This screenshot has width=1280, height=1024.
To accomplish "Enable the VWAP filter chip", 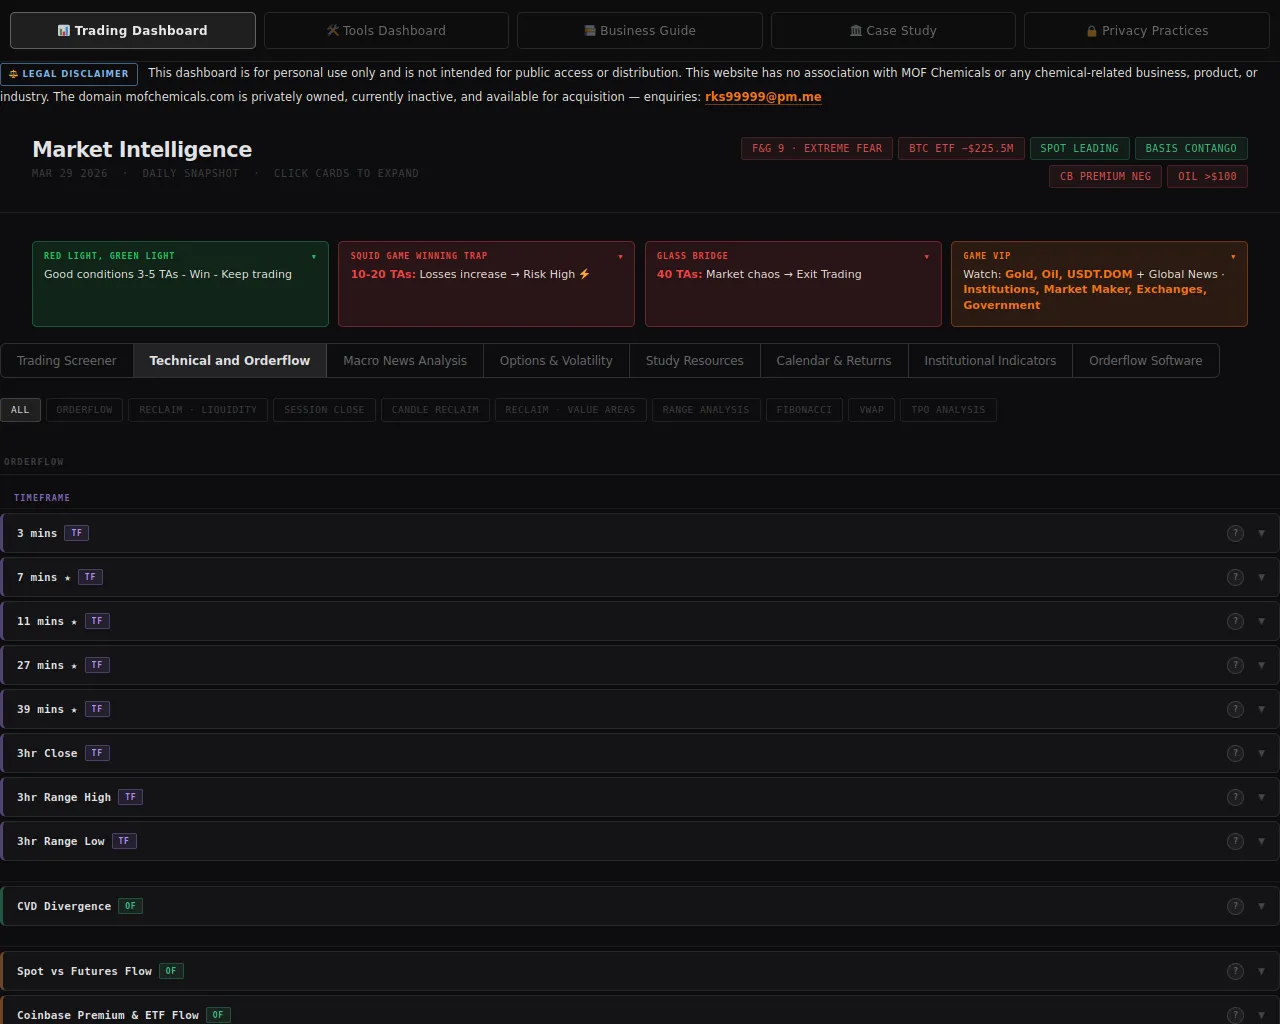I will pos(871,410).
